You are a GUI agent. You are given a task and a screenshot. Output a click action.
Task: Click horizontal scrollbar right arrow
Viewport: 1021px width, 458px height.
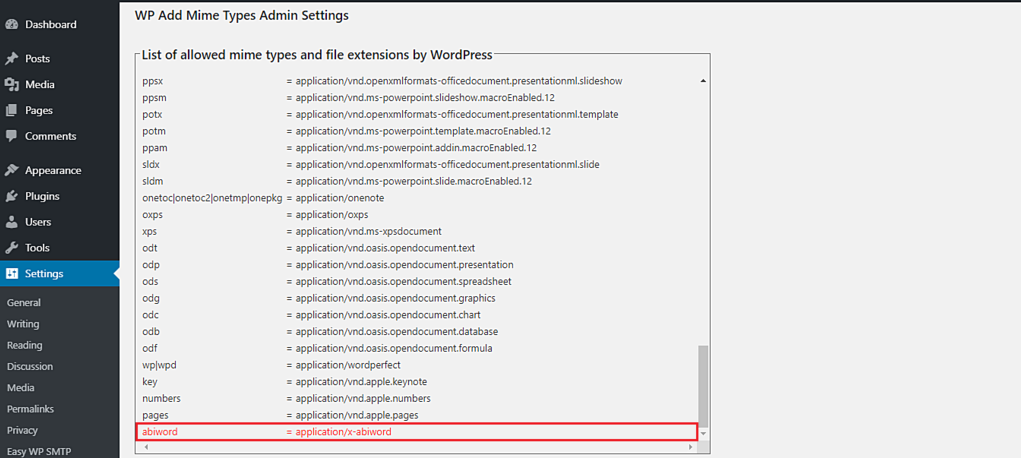[x=692, y=448]
